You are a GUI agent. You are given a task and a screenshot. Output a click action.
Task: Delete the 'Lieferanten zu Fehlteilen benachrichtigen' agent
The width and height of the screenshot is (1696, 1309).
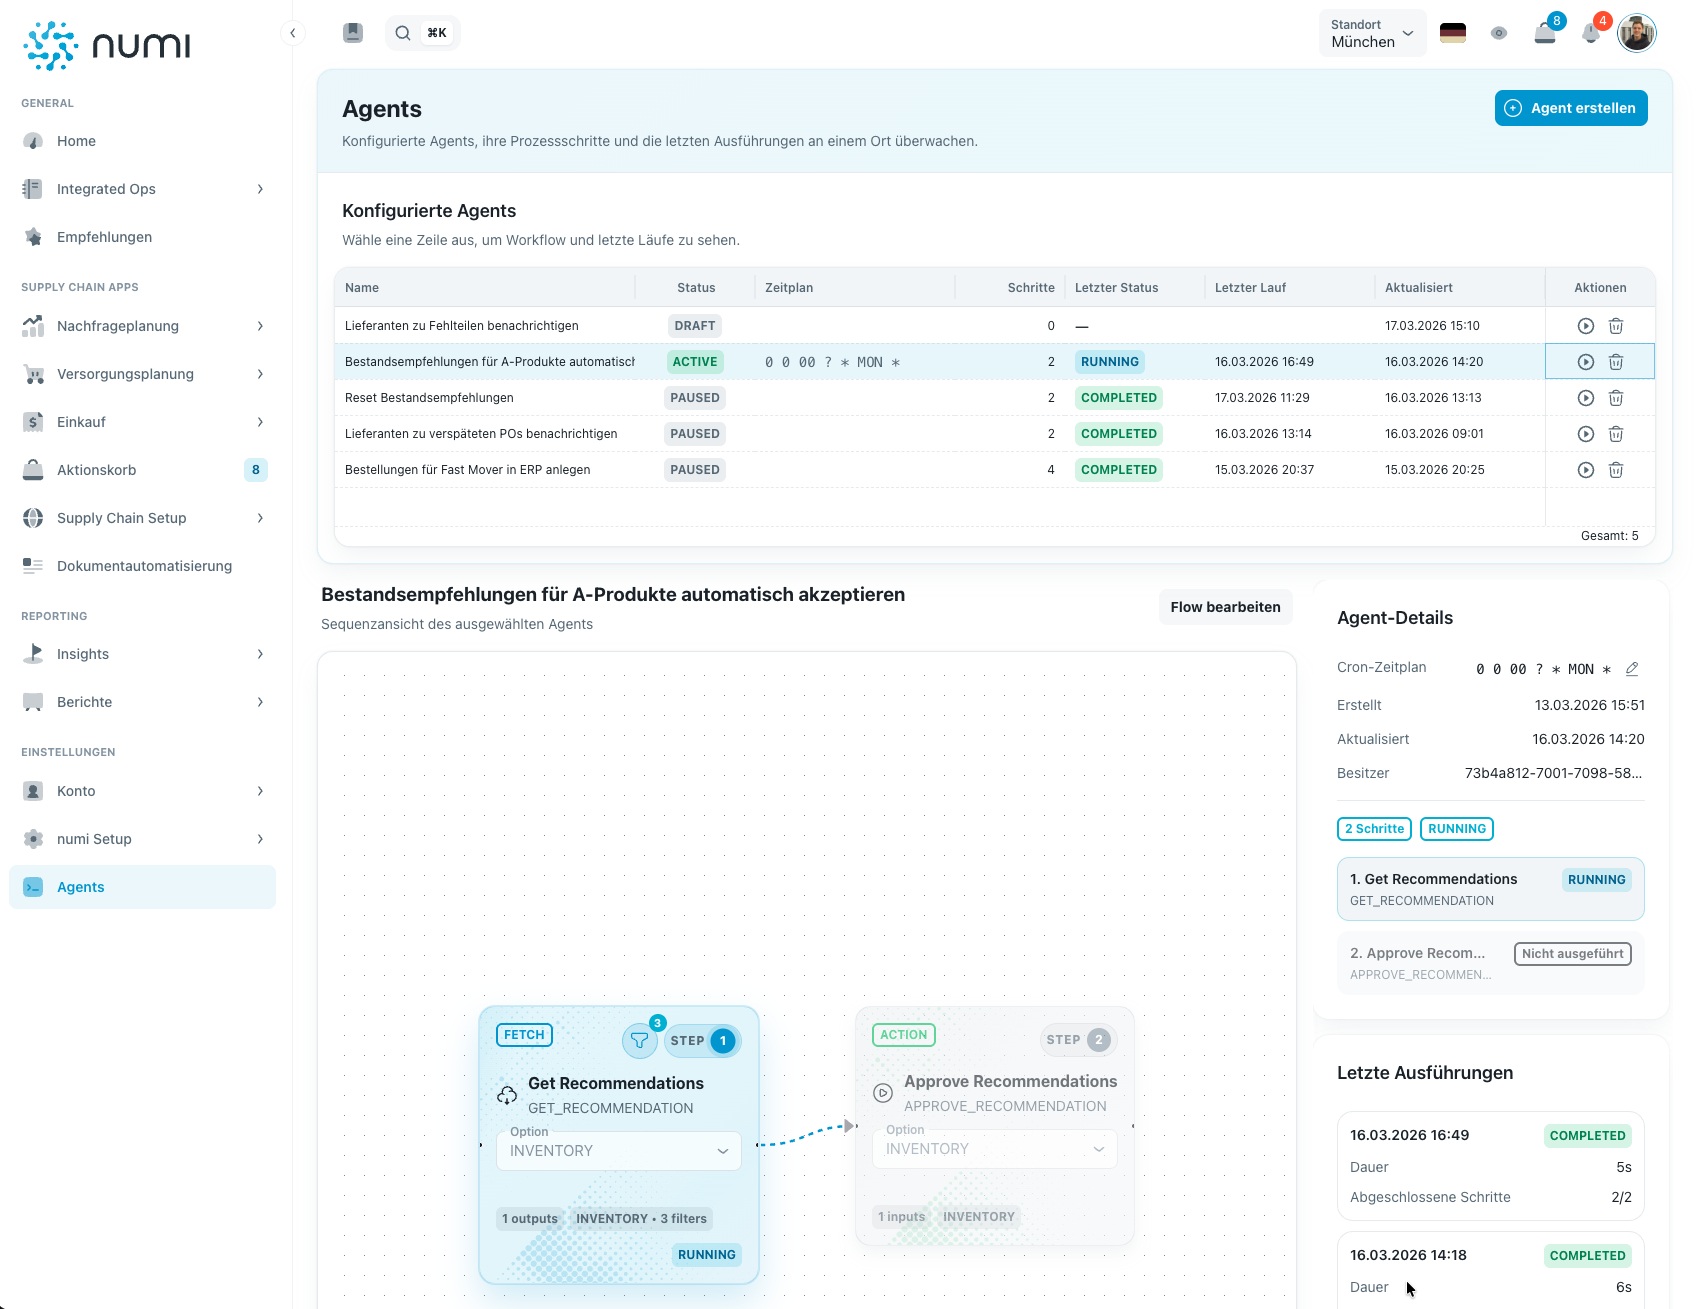tap(1615, 326)
